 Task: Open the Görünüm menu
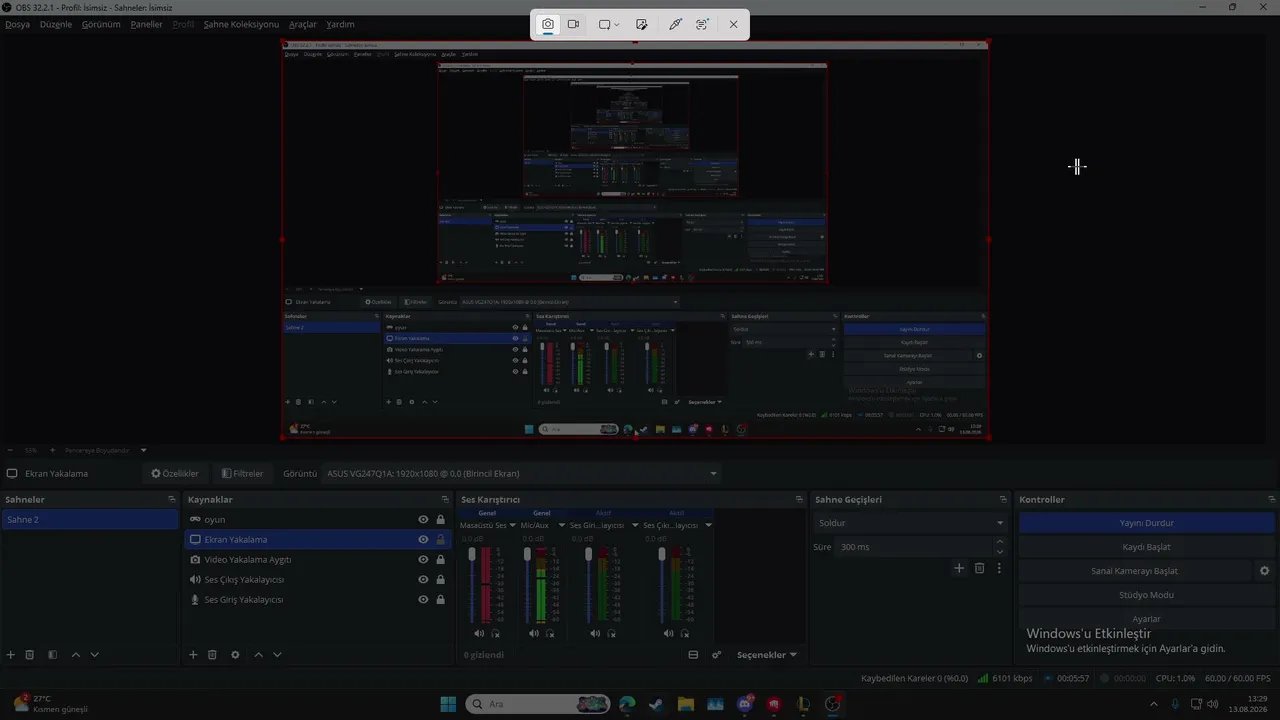coord(101,24)
